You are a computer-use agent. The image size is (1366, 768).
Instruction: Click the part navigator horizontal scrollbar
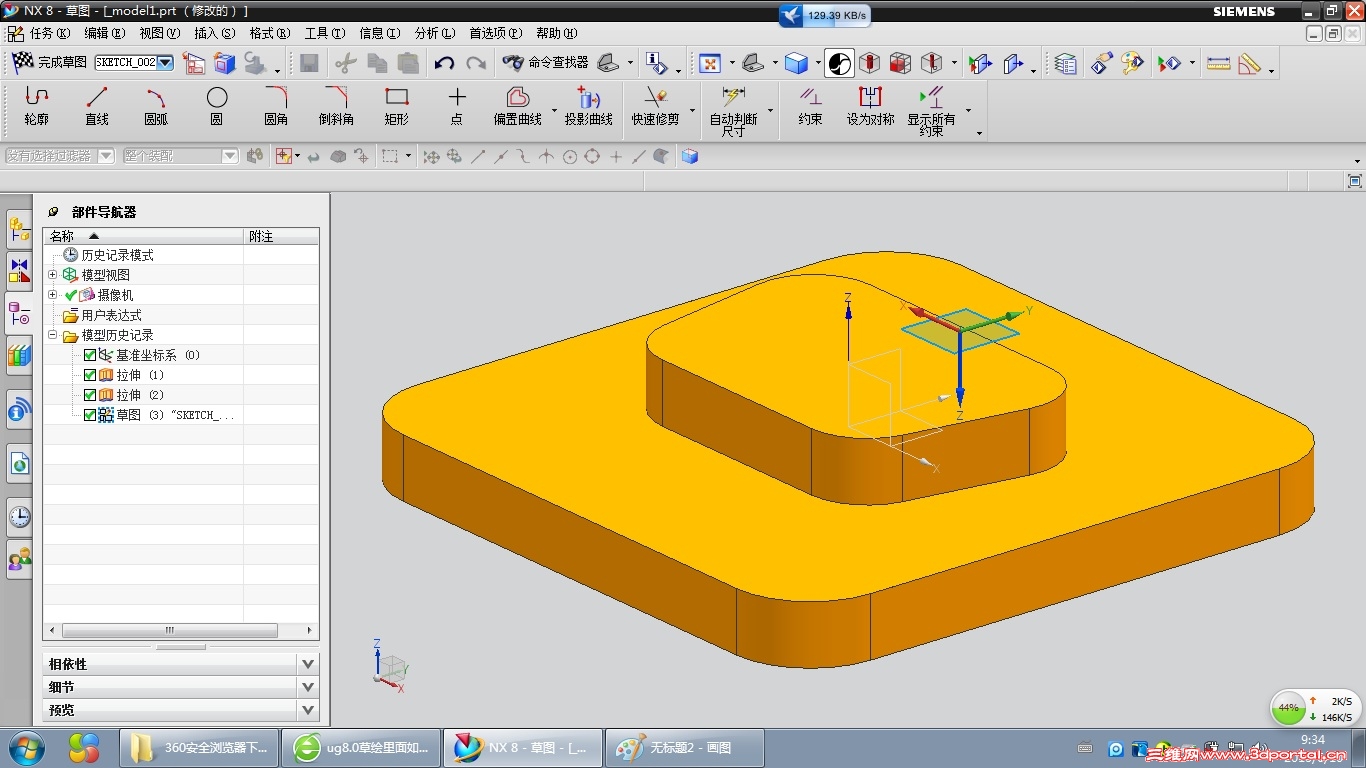pyautogui.click(x=169, y=631)
